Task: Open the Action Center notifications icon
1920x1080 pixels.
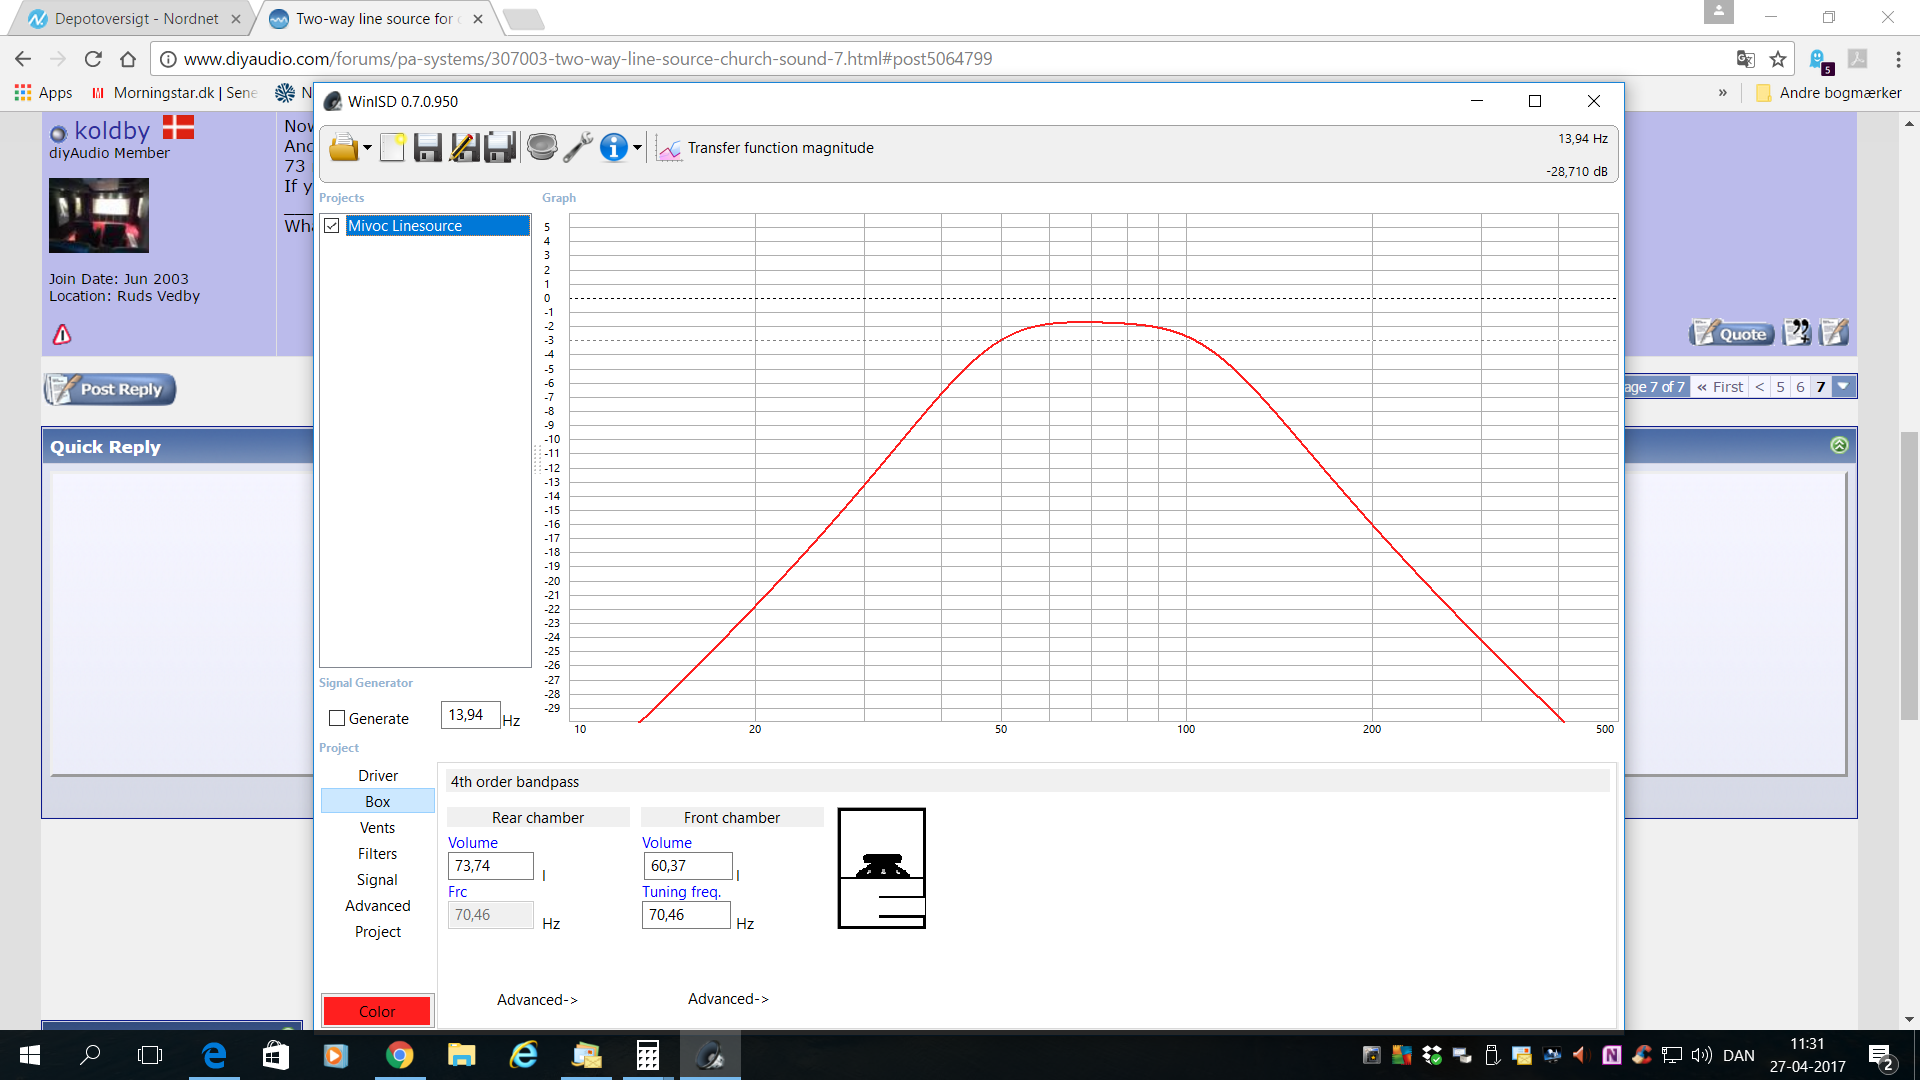Action: 1881,1056
